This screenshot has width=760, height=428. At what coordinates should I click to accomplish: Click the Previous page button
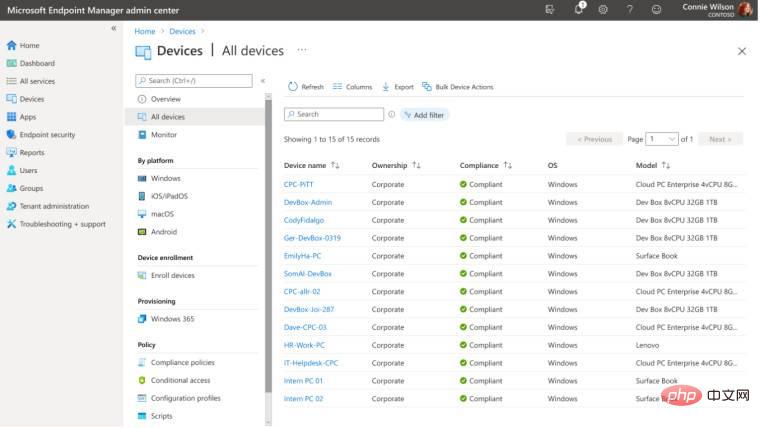pos(594,139)
